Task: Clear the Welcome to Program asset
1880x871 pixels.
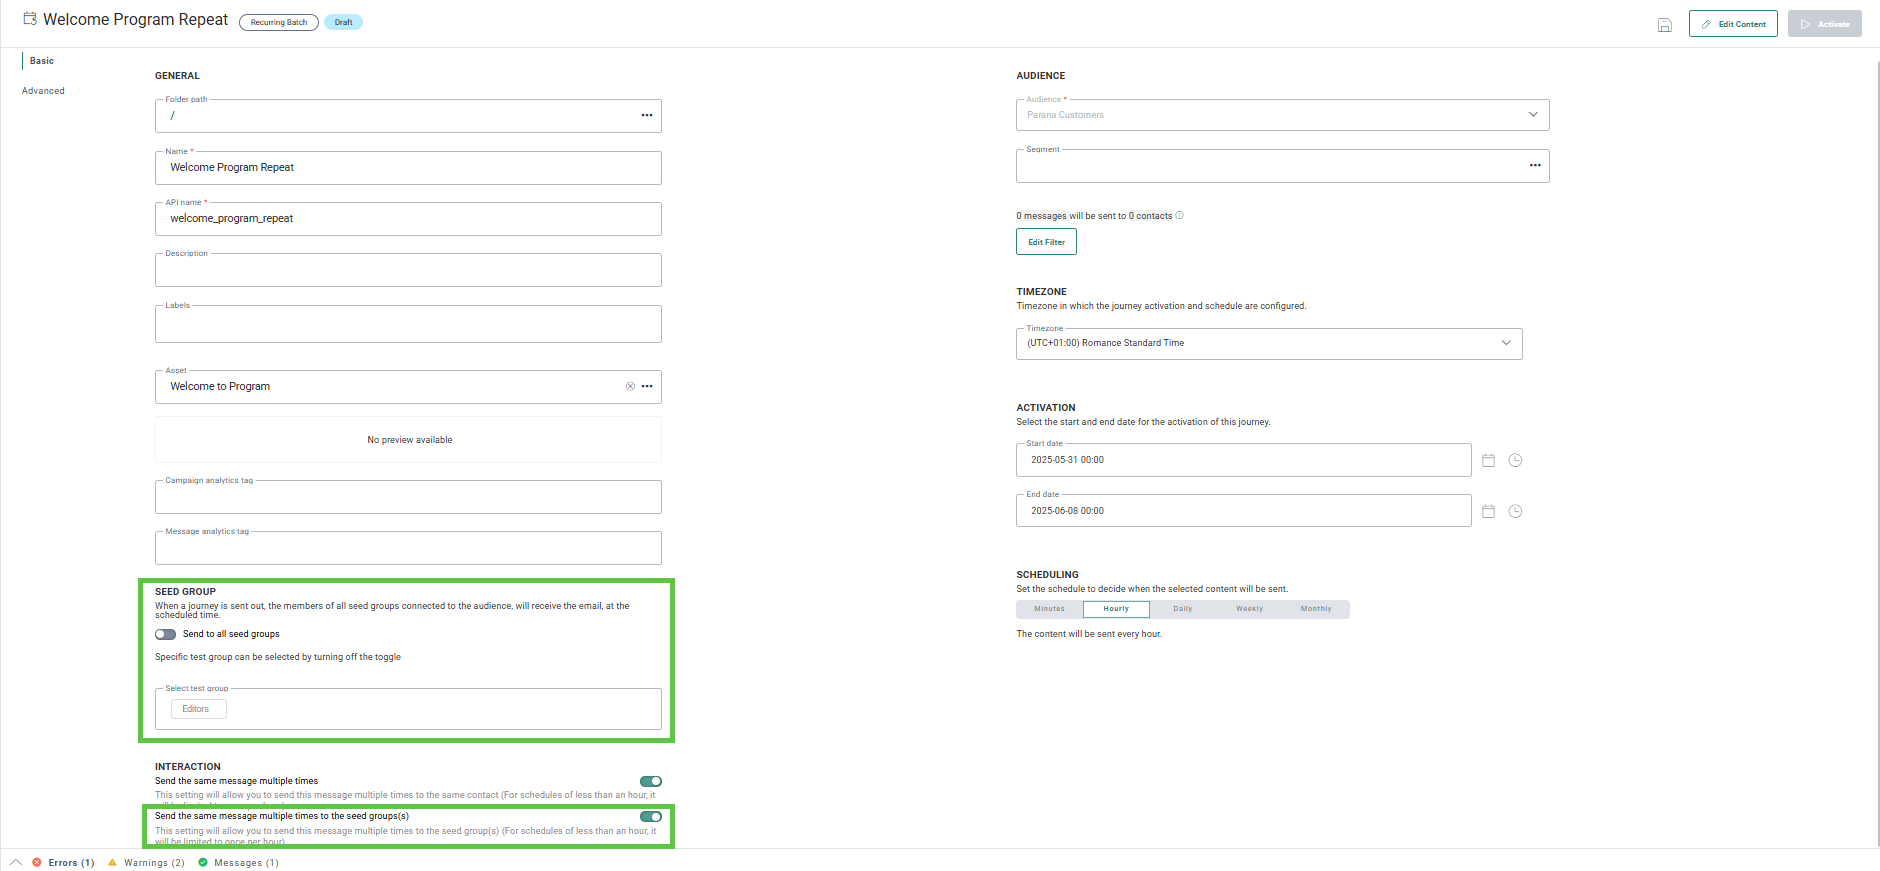Action: [x=630, y=387]
